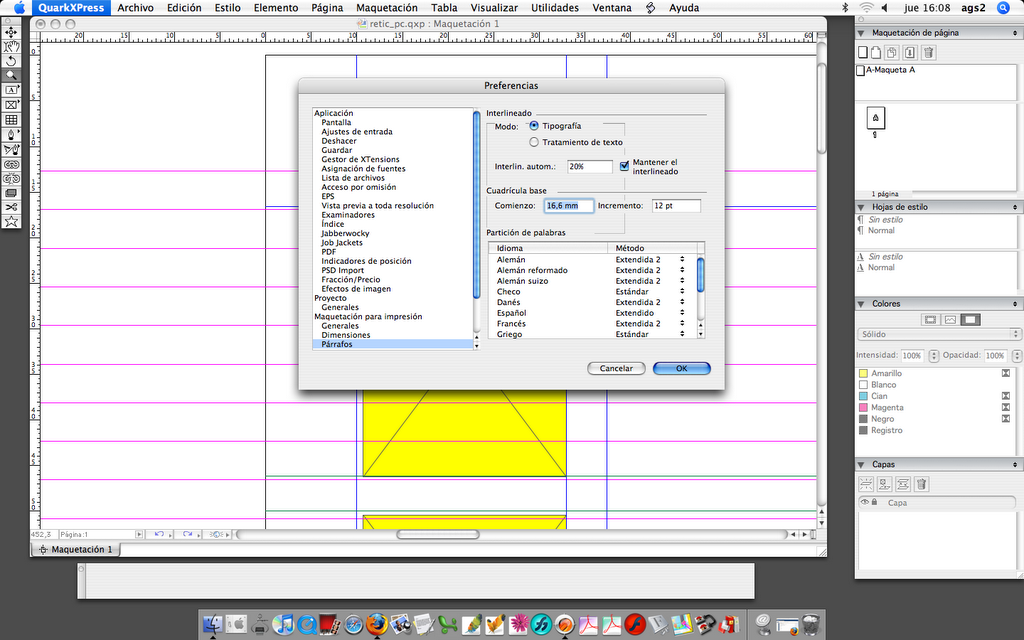This screenshot has height=640, width=1024.
Task: Toggle Mantener el interlineado checkbox
Action: point(624,166)
